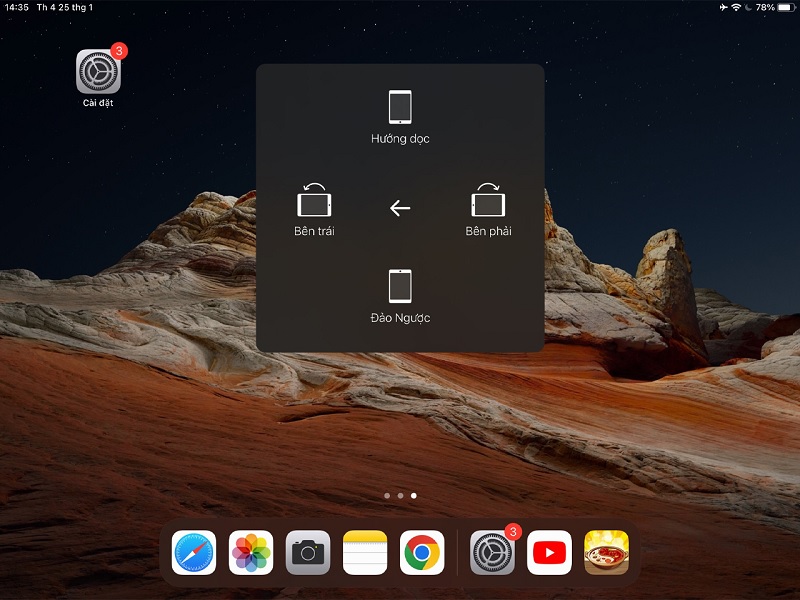This screenshot has height=600, width=800.
Task: Tap the third page indicator dot
Action: [x=414, y=494]
